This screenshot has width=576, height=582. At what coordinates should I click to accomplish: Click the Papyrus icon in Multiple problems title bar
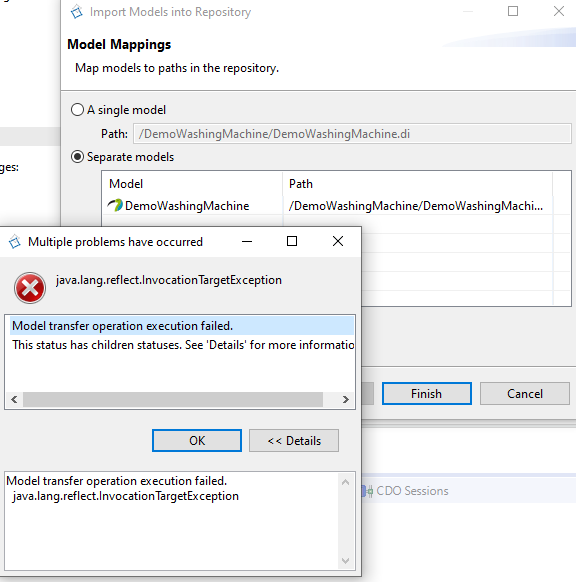(x=14, y=242)
